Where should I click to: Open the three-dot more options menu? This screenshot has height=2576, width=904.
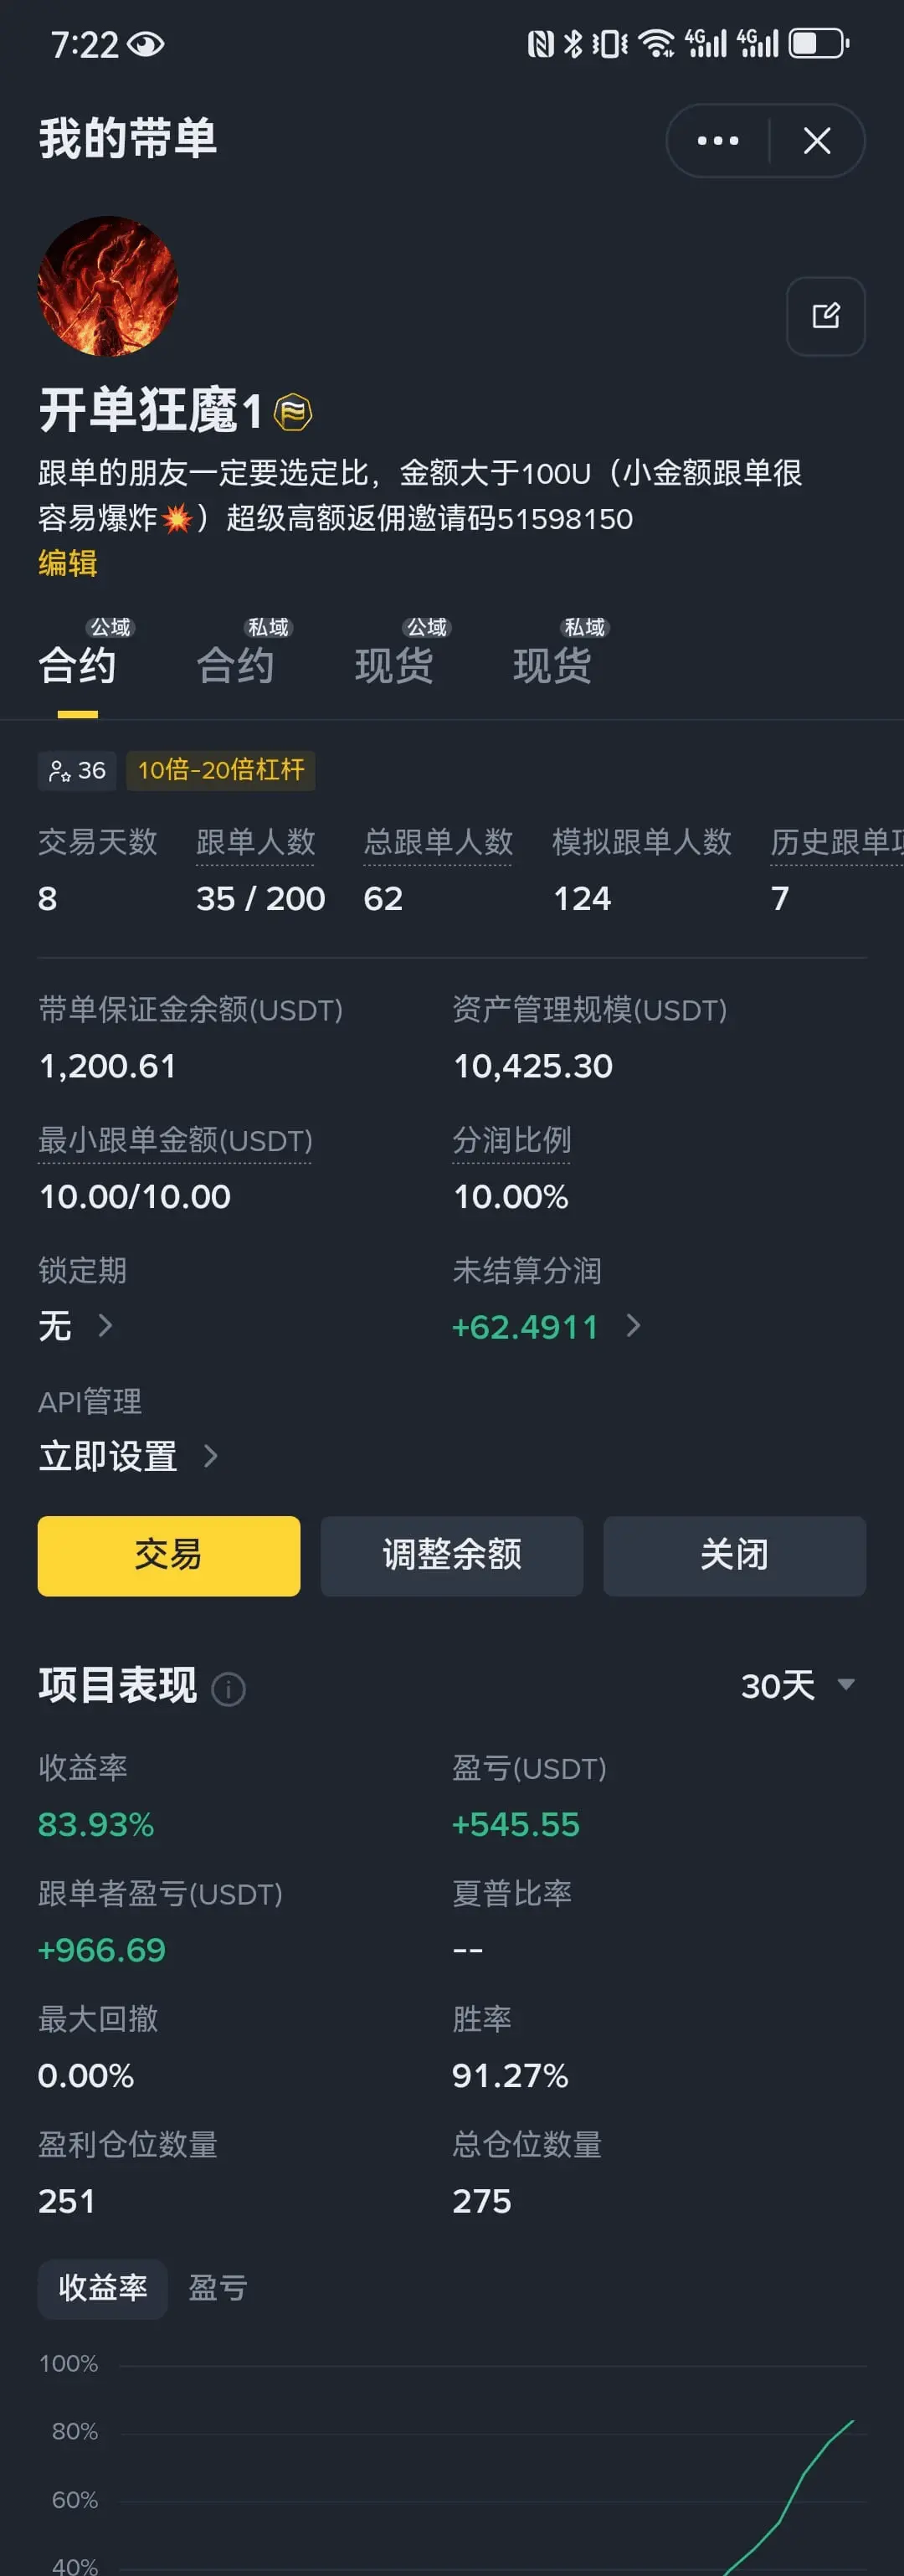(718, 141)
